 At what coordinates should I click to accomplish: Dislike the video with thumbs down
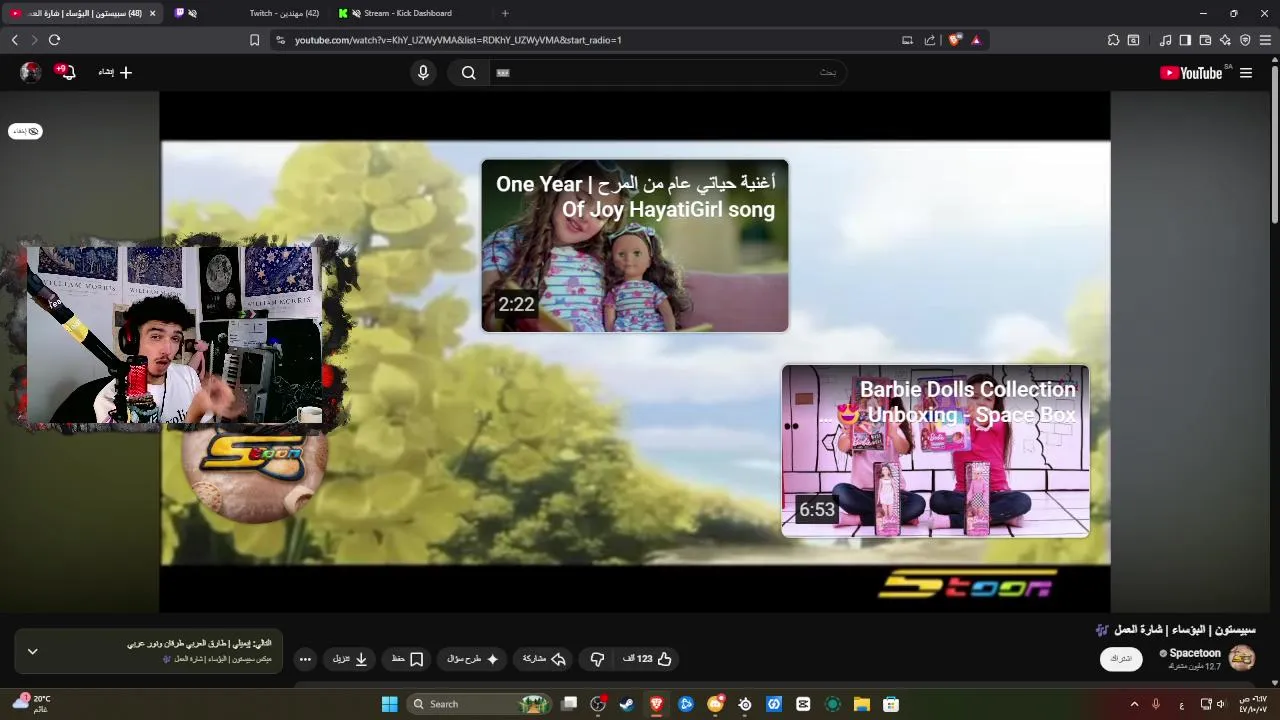coord(598,659)
